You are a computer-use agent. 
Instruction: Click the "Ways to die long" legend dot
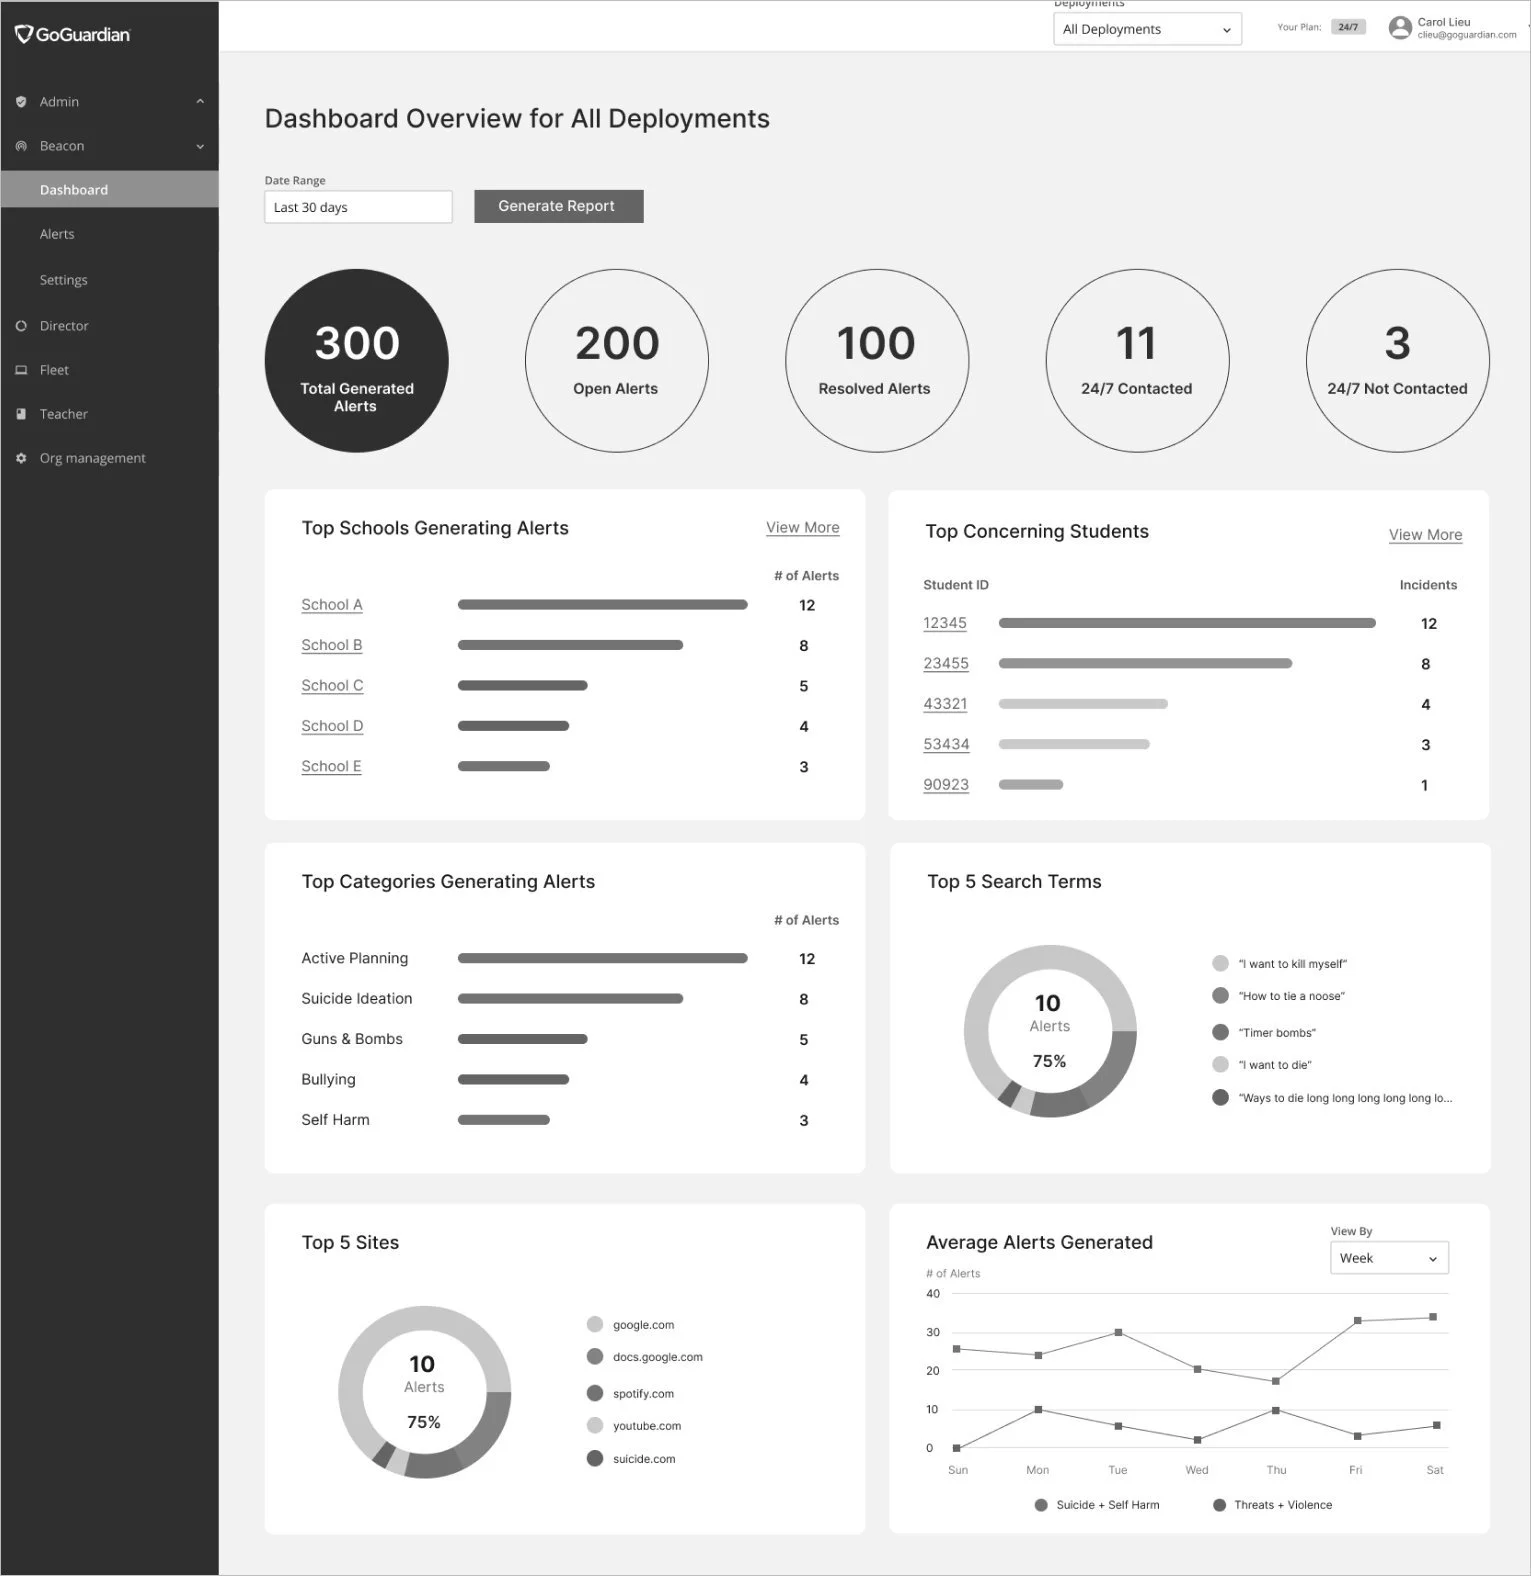(x=1220, y=1097)
